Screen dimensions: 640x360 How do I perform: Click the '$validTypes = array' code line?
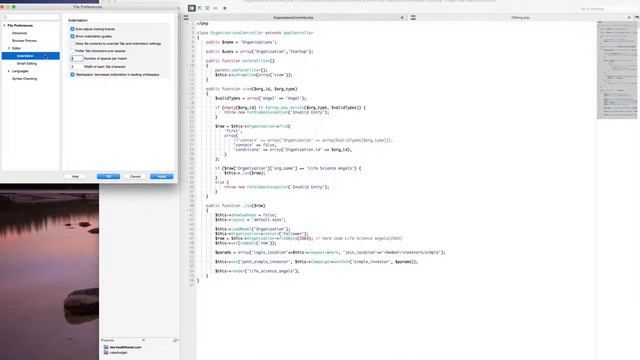pos(260,98)
